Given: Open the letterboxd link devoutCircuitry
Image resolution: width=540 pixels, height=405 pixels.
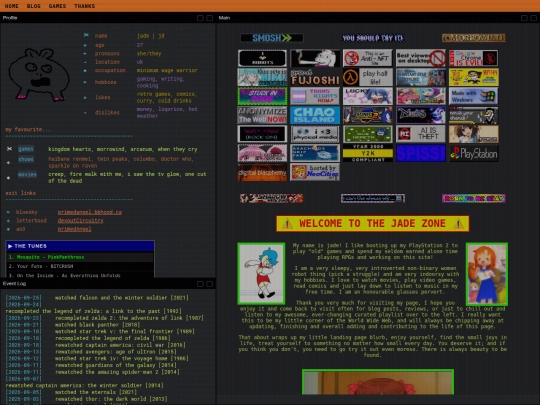Looking at the screenshot, I should point(81,220).
